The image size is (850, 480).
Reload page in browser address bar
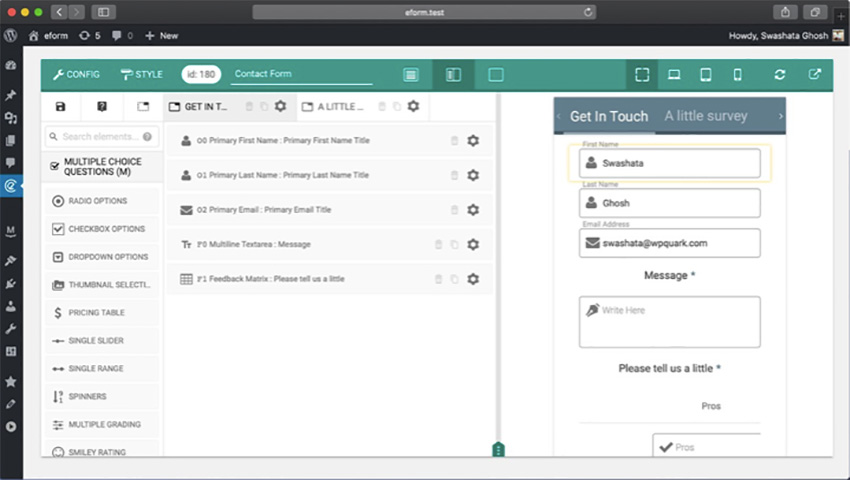click(x=588, y=12)
